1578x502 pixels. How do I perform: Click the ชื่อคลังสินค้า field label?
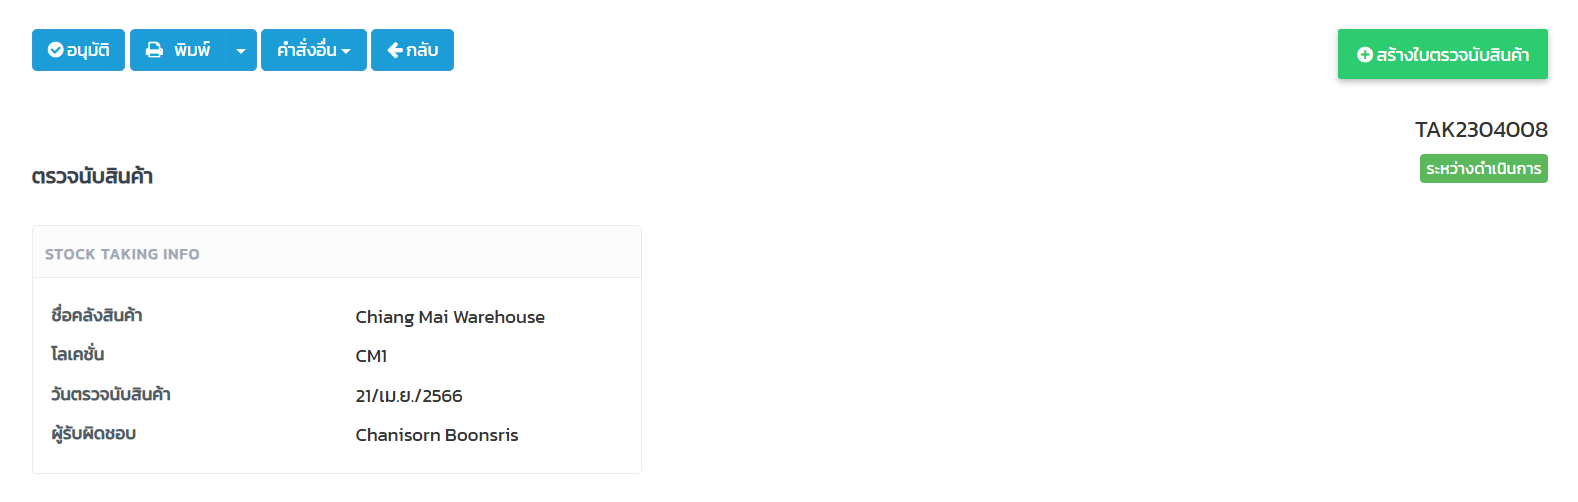pos(97,316)
